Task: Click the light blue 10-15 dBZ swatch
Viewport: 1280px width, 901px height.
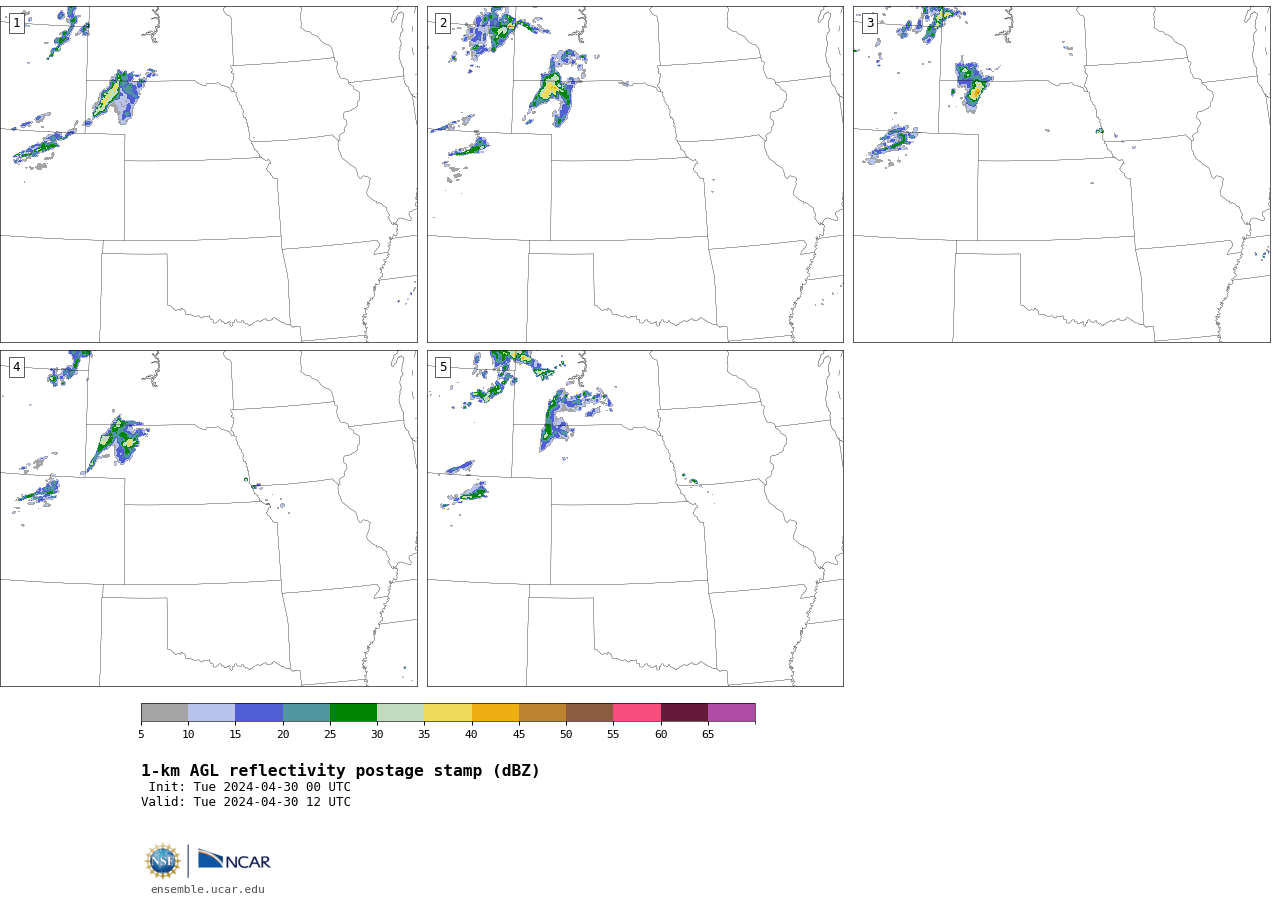Action: 211,712
